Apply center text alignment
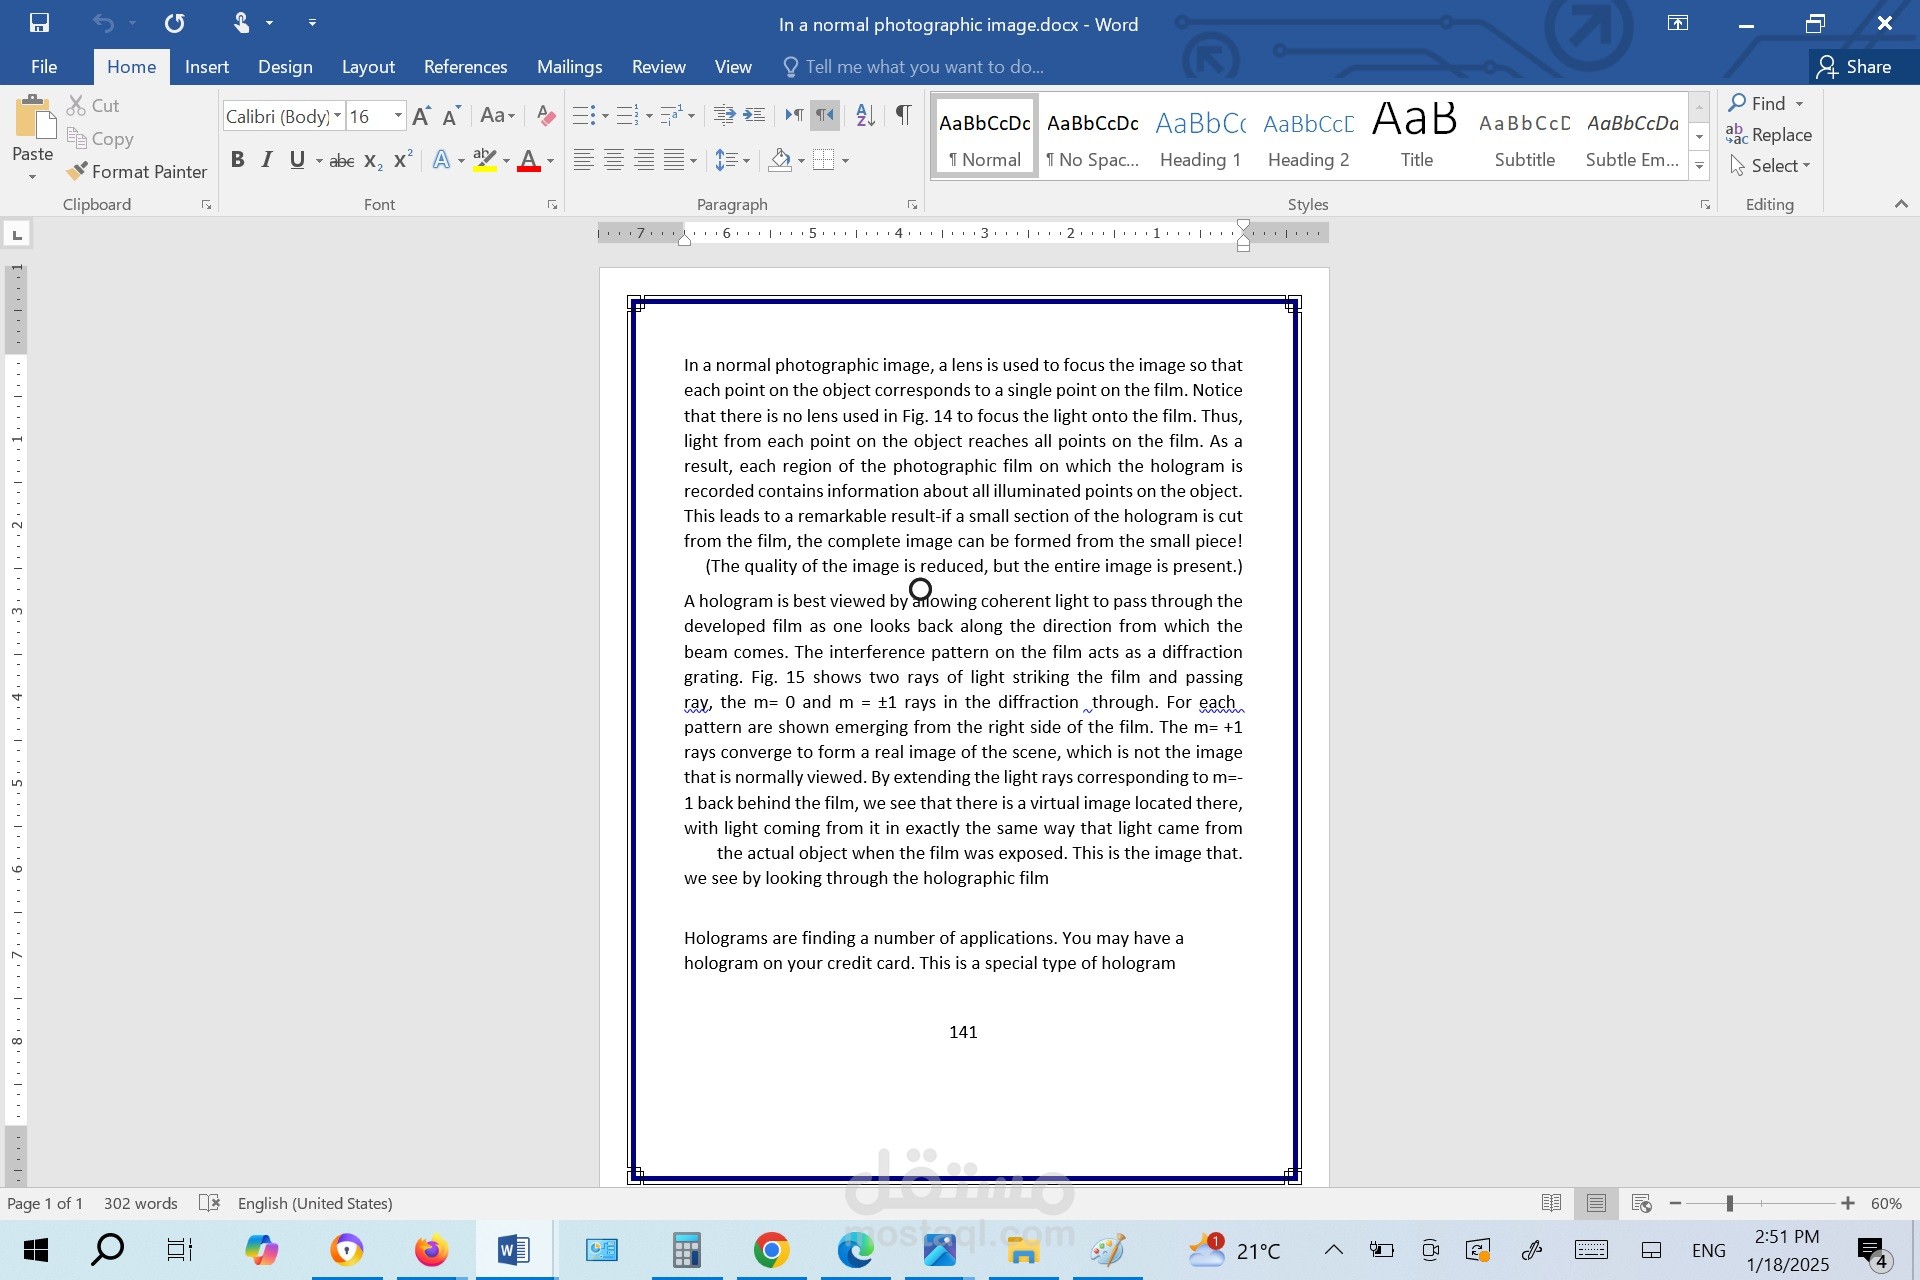Screen dimensions: 1920x1280 [614, 160]
